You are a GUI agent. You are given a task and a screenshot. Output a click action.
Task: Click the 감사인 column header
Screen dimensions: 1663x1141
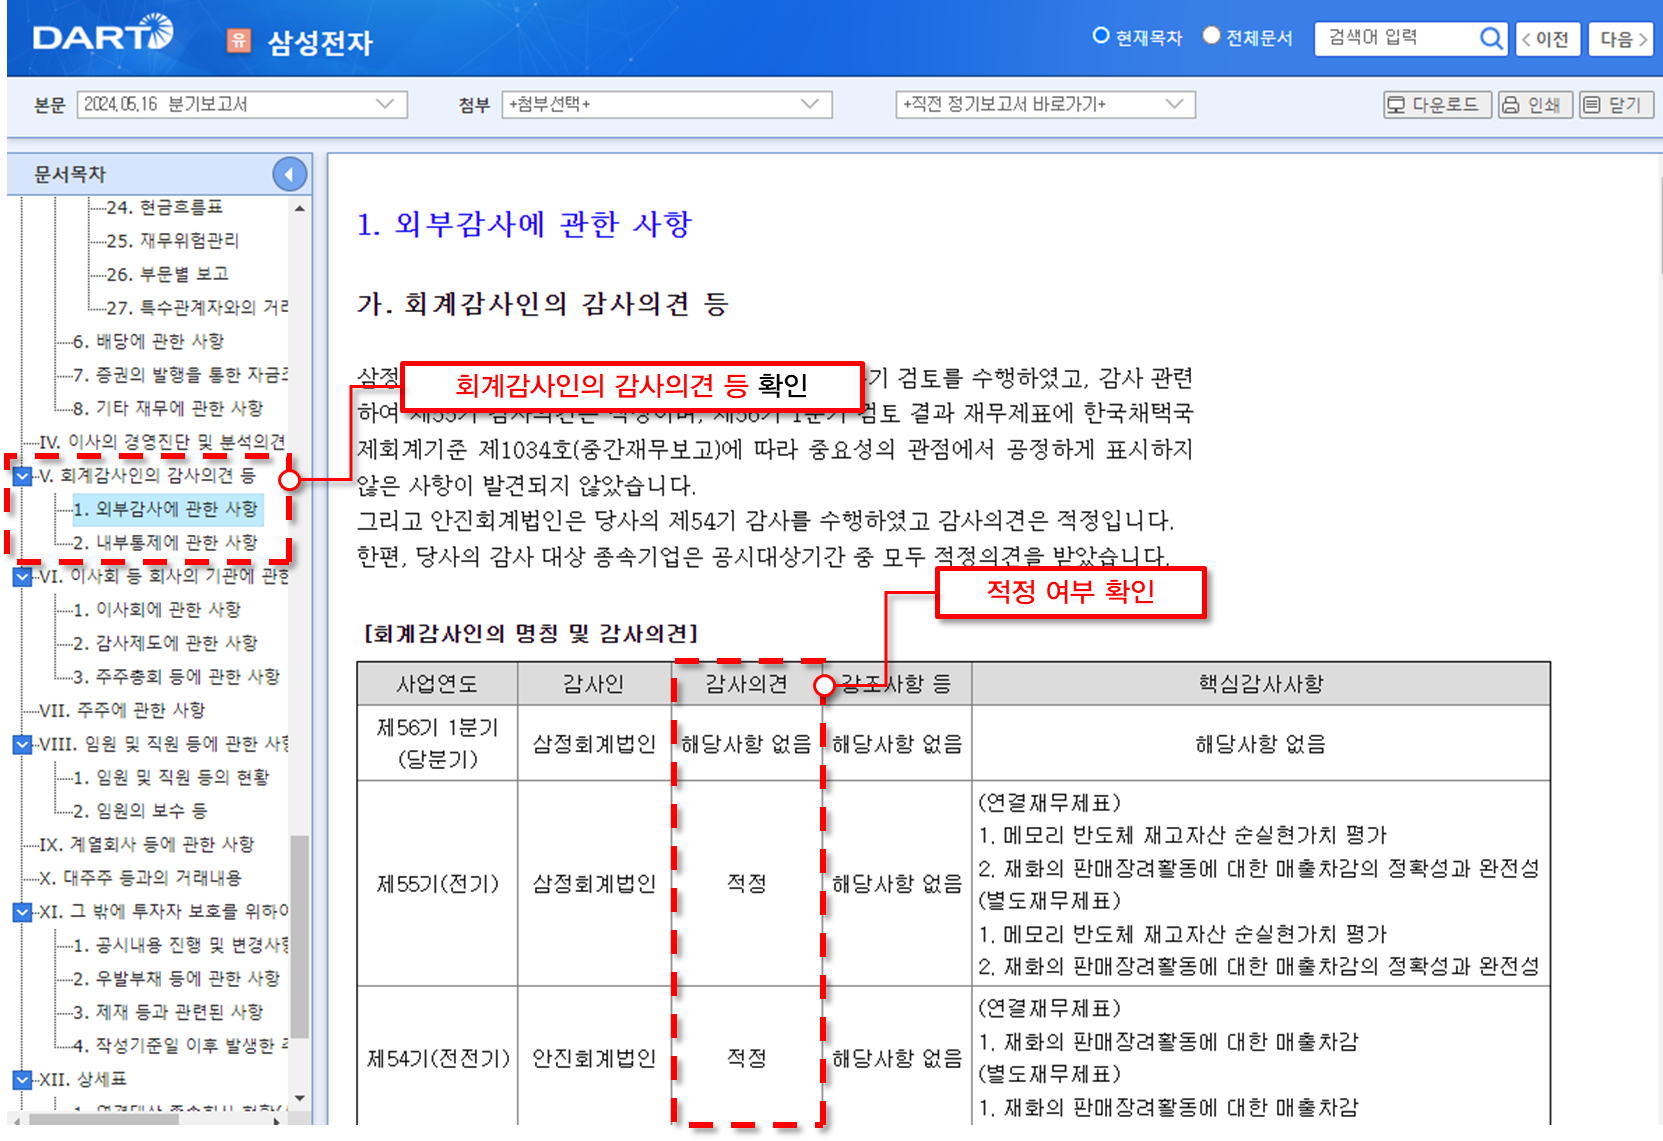pyautogui.click(x=594, y=684)
